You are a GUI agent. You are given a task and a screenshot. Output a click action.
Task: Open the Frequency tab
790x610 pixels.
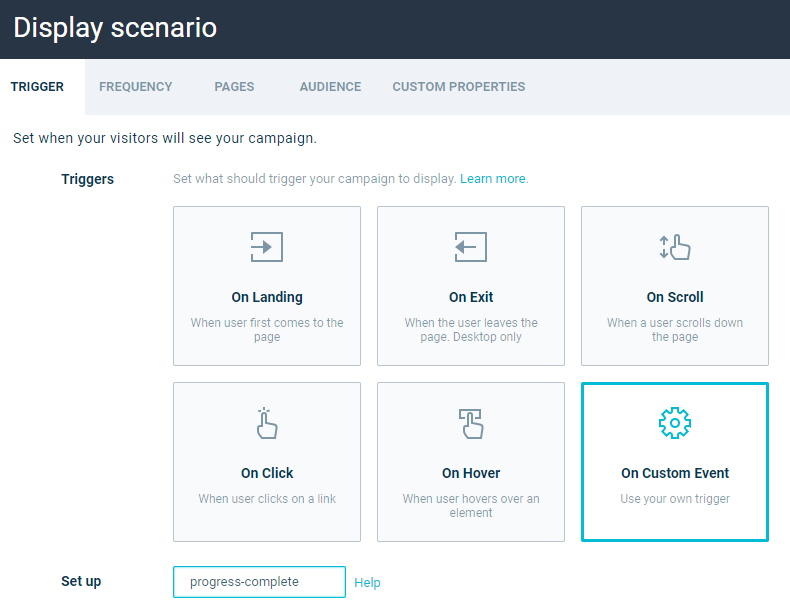click(136, 87)
